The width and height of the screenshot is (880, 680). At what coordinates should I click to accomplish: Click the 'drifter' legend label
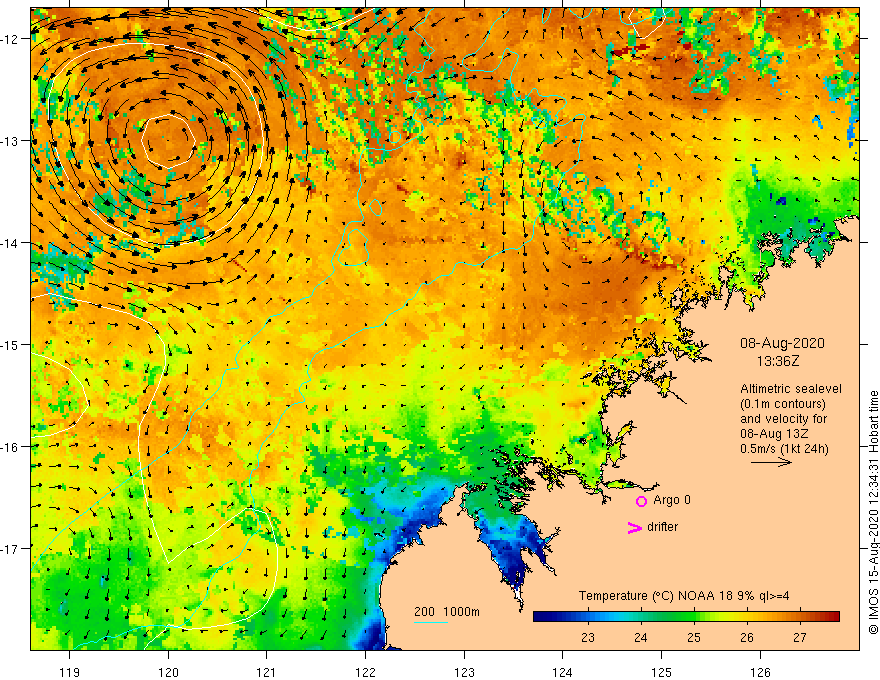click(x=662, y=527)
